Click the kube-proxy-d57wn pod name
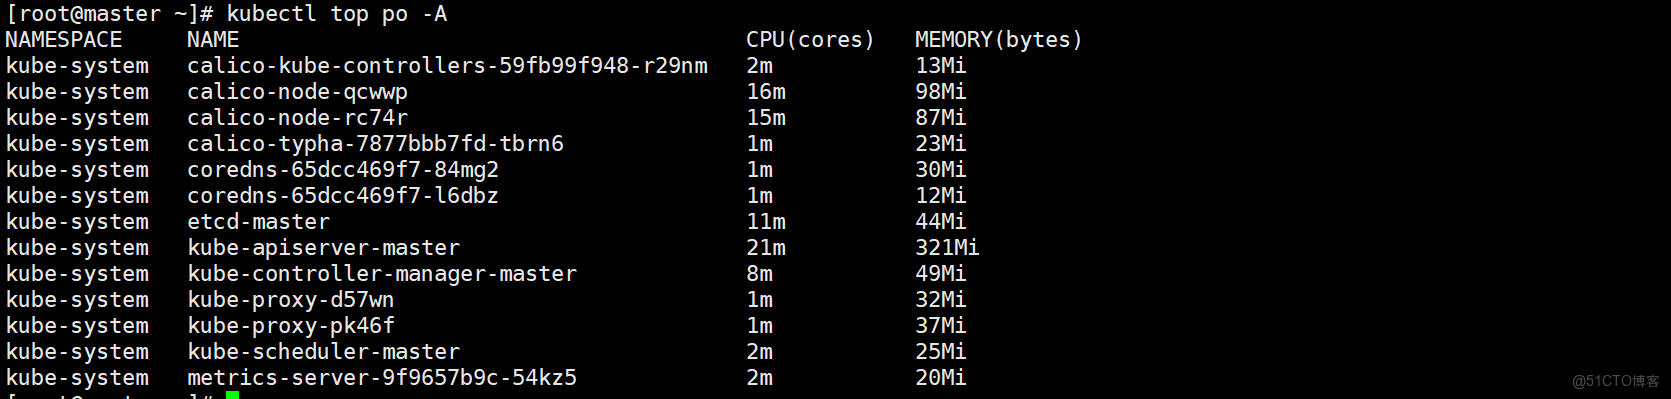The width and height of the screenshot is (1671, 399). pyautogui.click(x=290, y=300)
